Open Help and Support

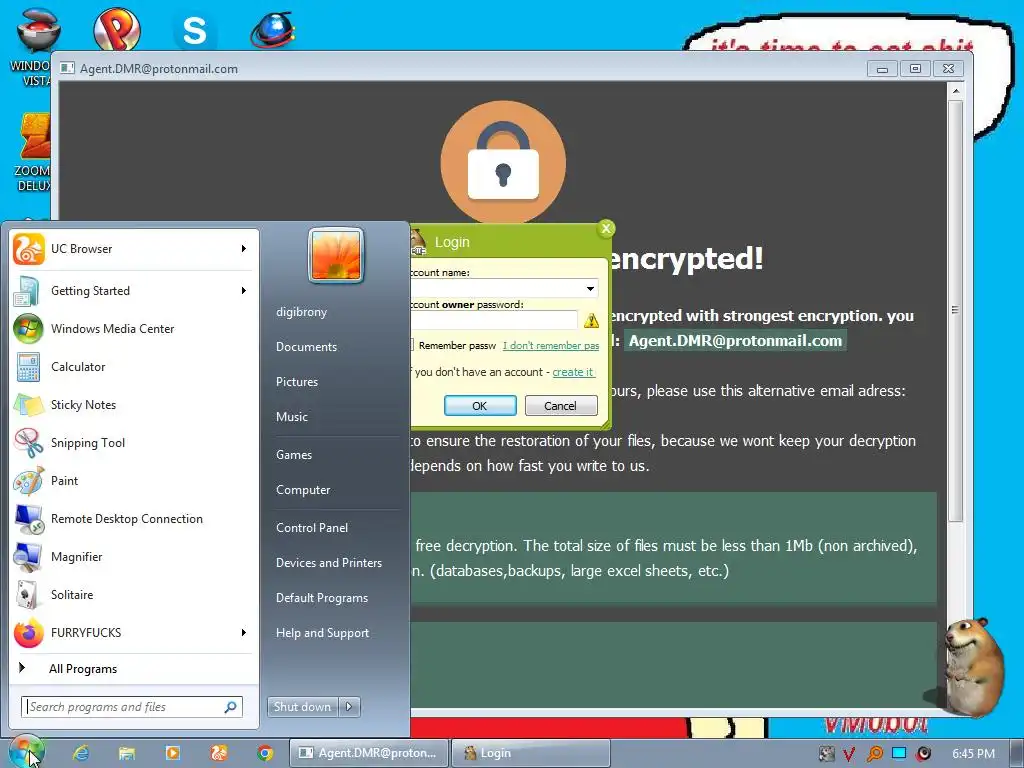tap(323, 633)
